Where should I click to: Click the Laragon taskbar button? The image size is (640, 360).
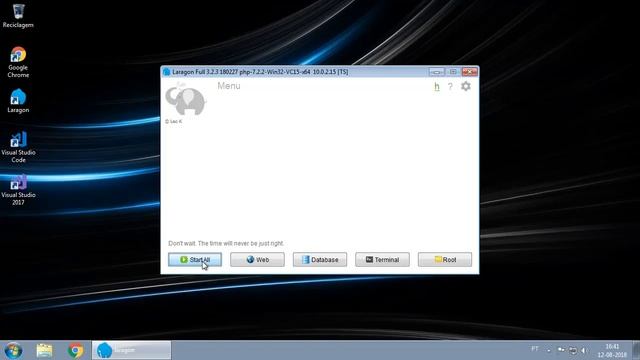click(x=131, y=350)
